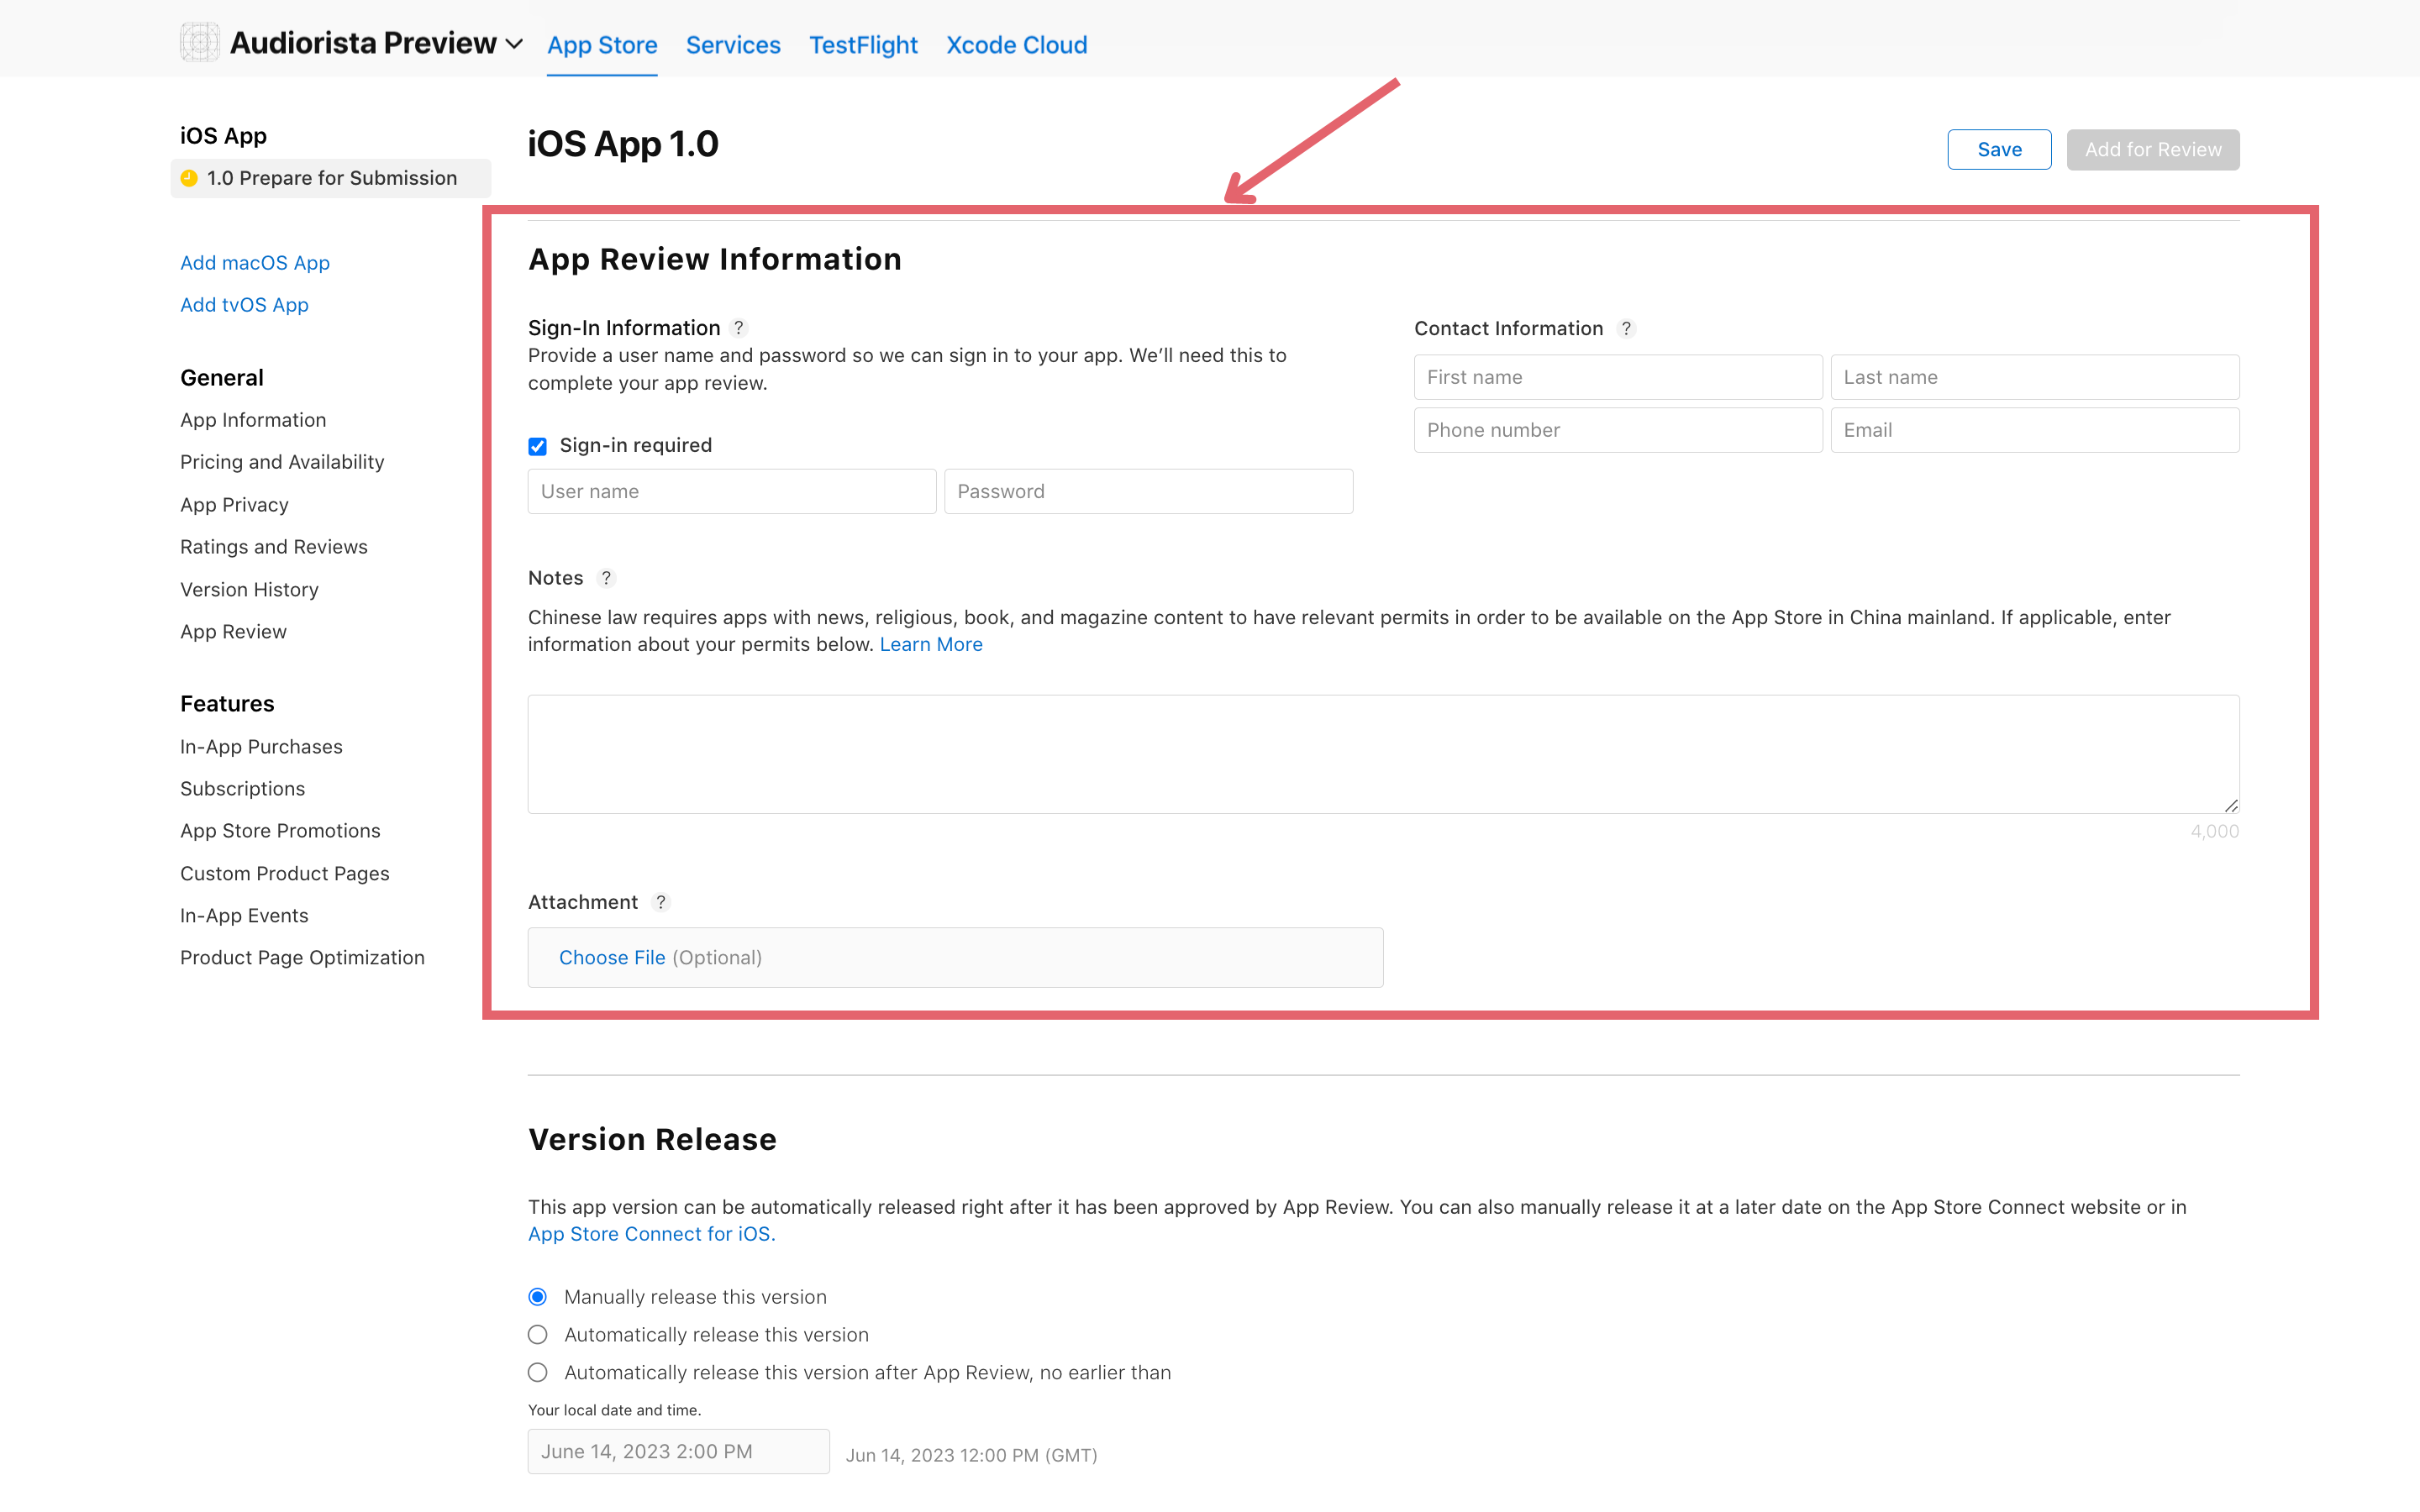2420x1512 pixels.
Task: Click into the Notes text area
Action: 1383,754
